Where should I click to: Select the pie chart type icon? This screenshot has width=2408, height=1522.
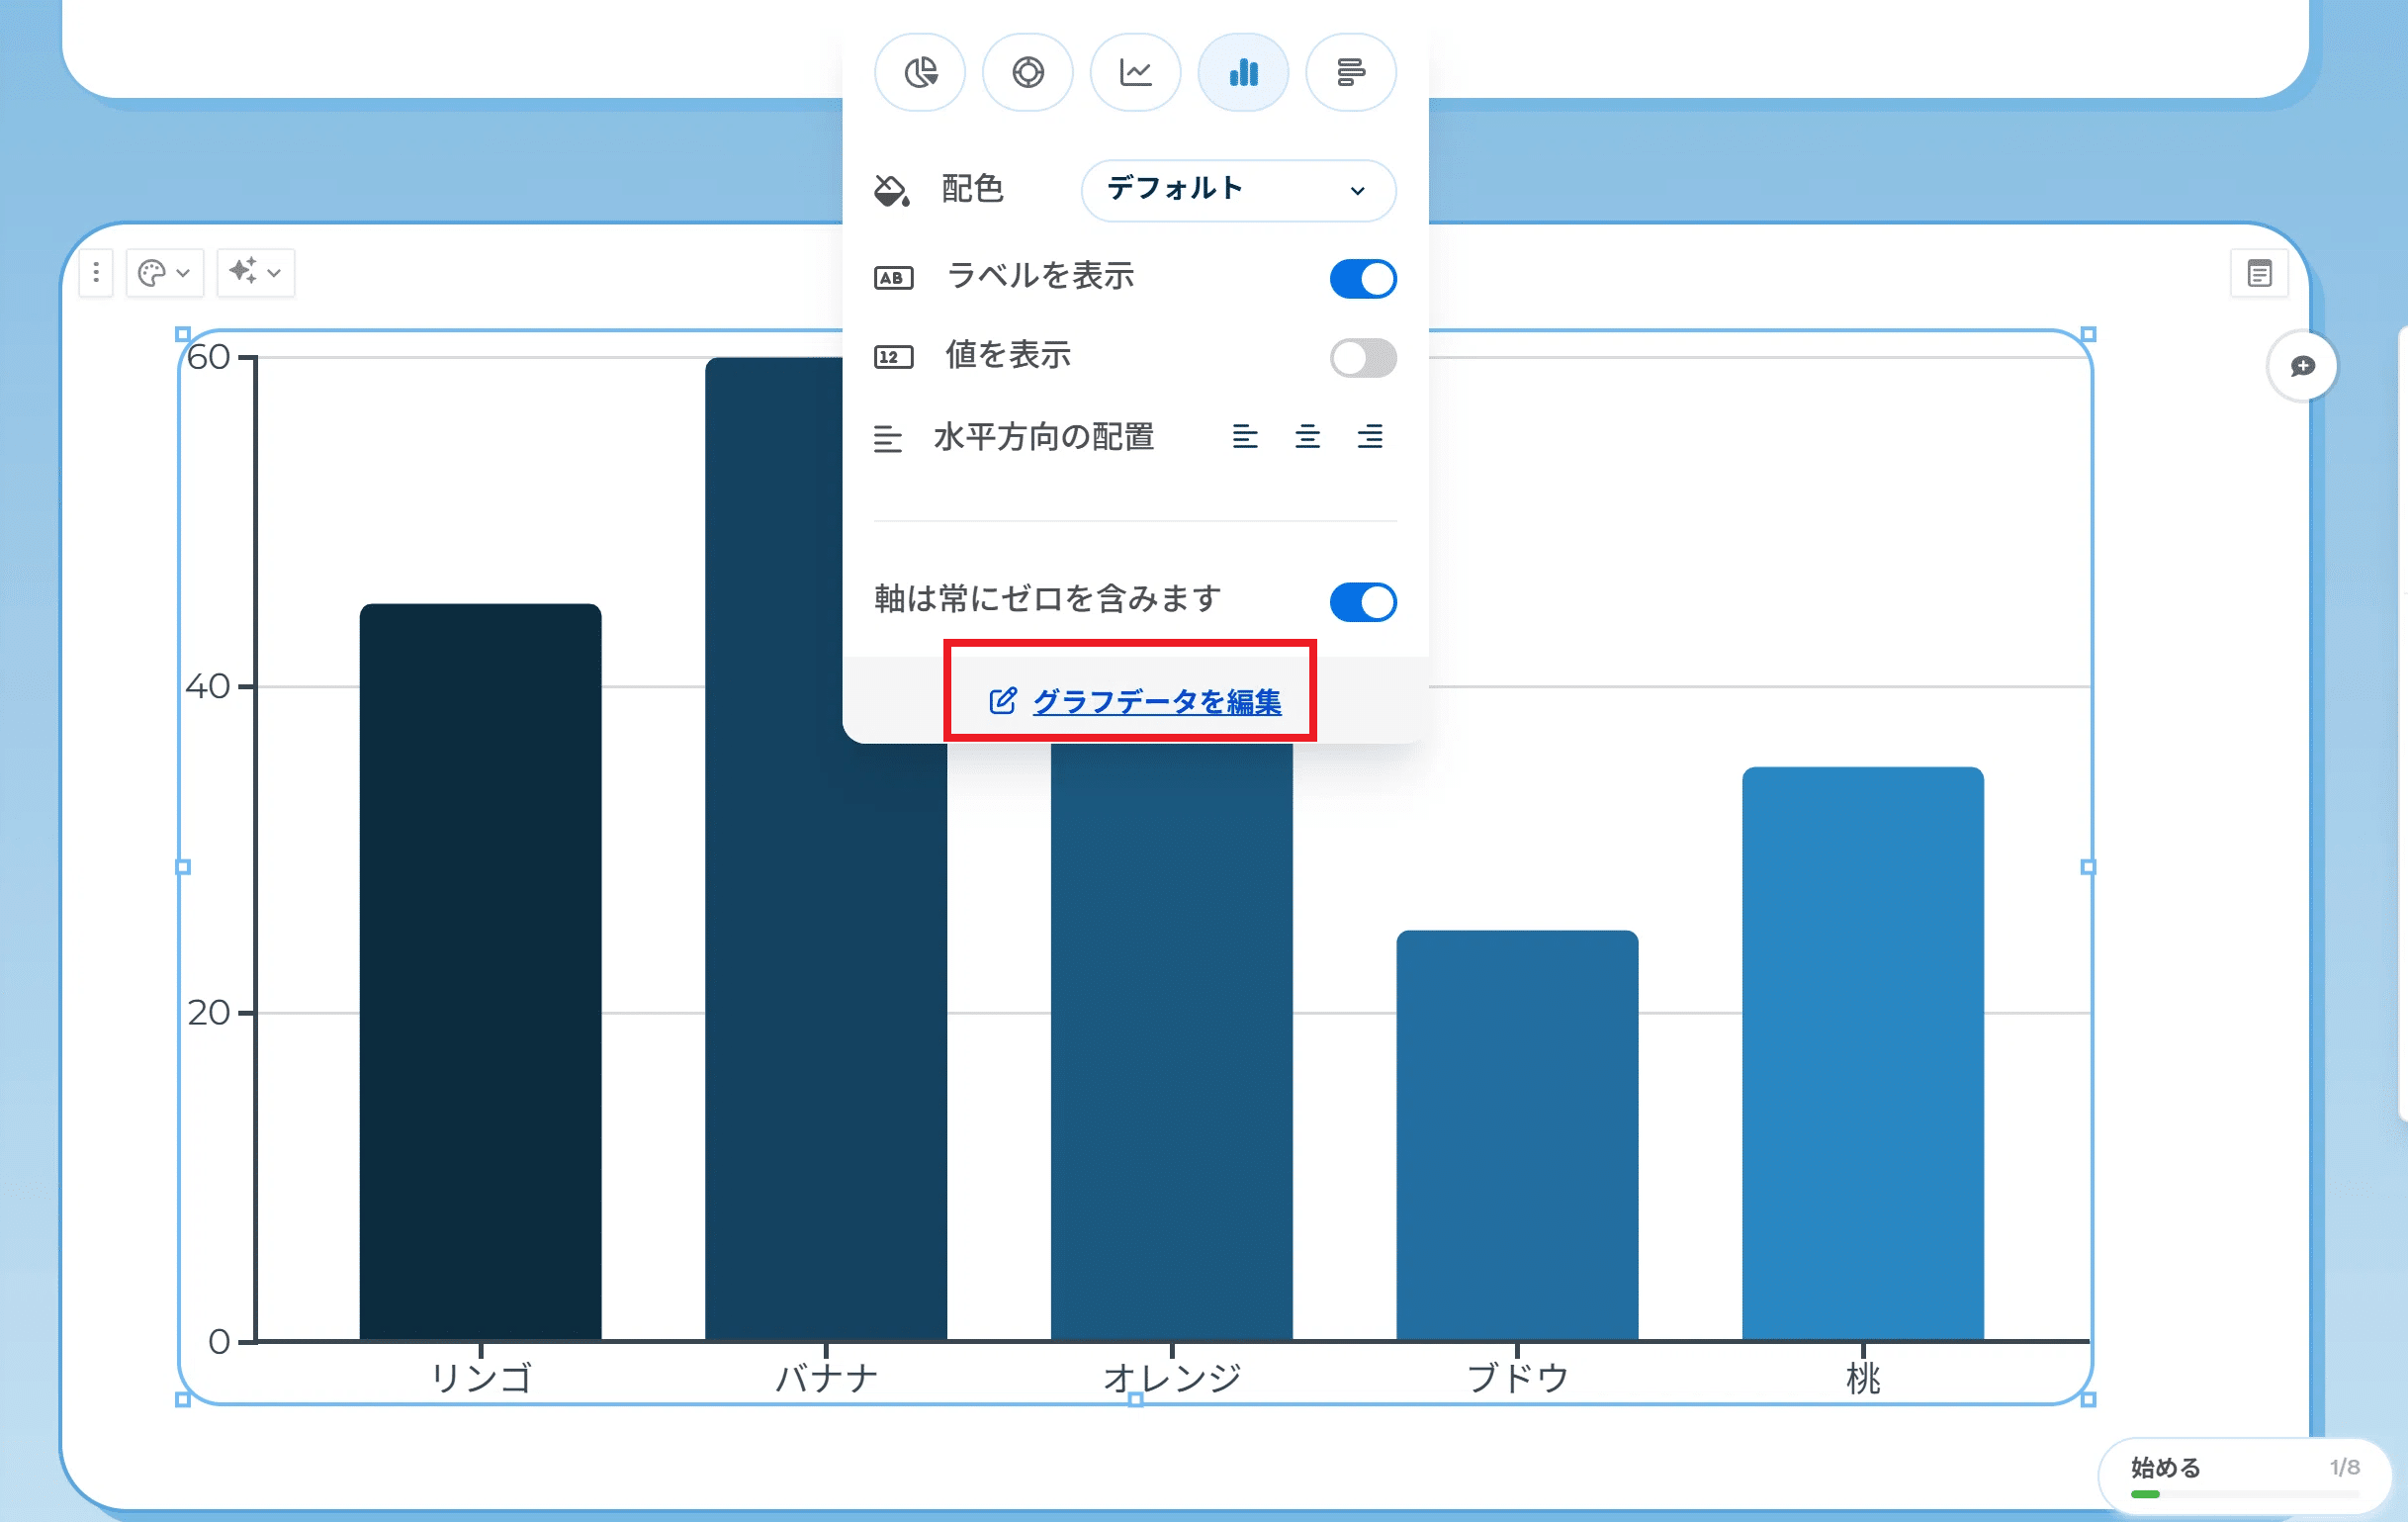tap(919, 72)
